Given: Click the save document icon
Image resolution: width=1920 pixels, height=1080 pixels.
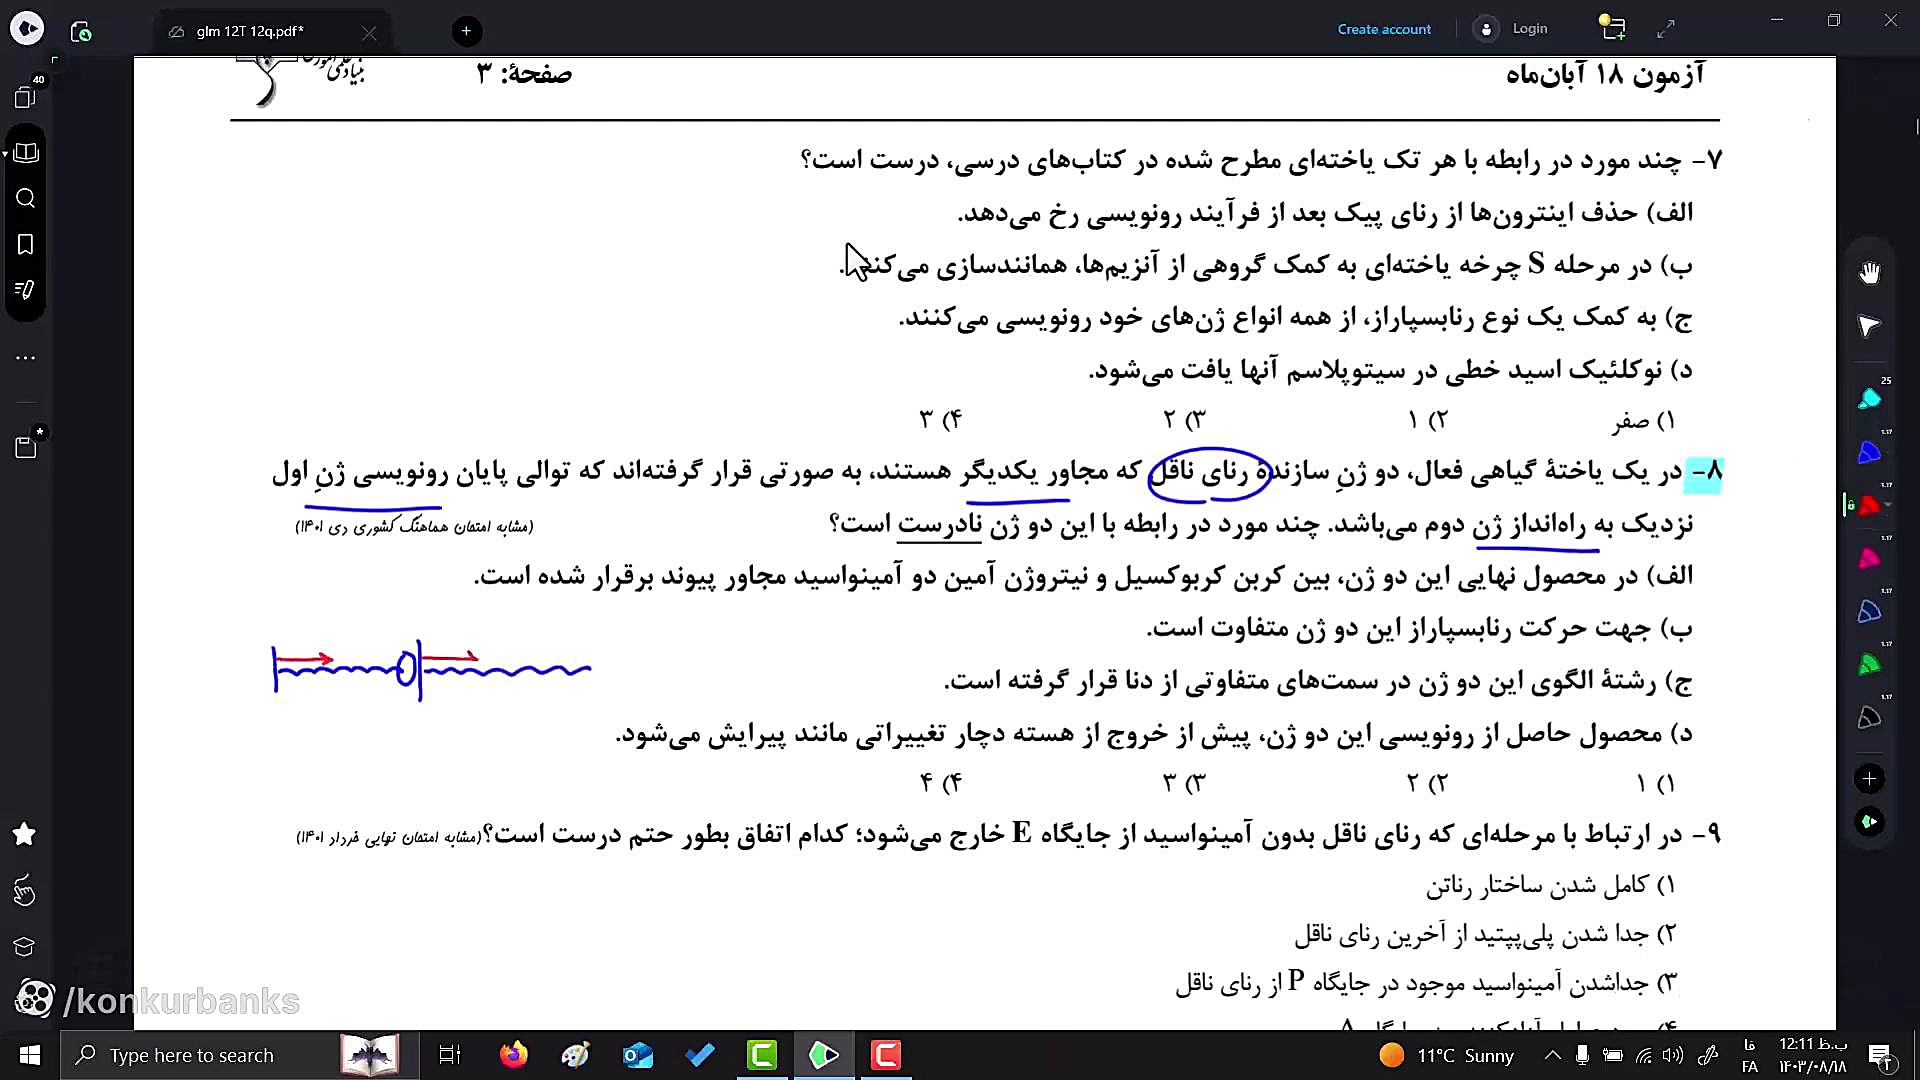Looking at the screenshot, I should tap(26, 447).
